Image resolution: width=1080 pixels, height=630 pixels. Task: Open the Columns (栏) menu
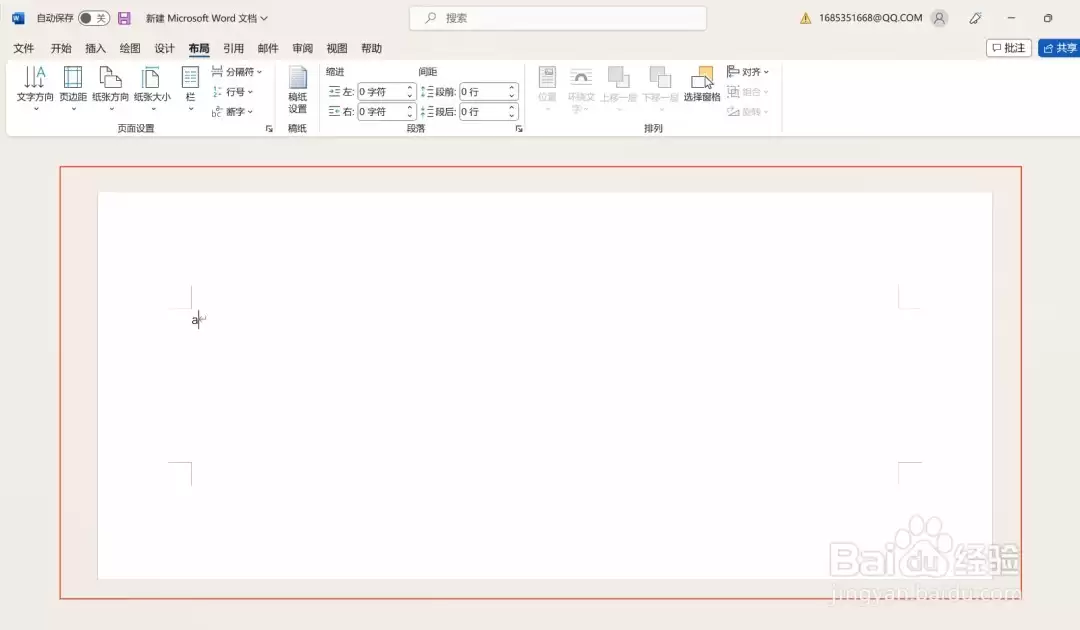click(190, 87)
